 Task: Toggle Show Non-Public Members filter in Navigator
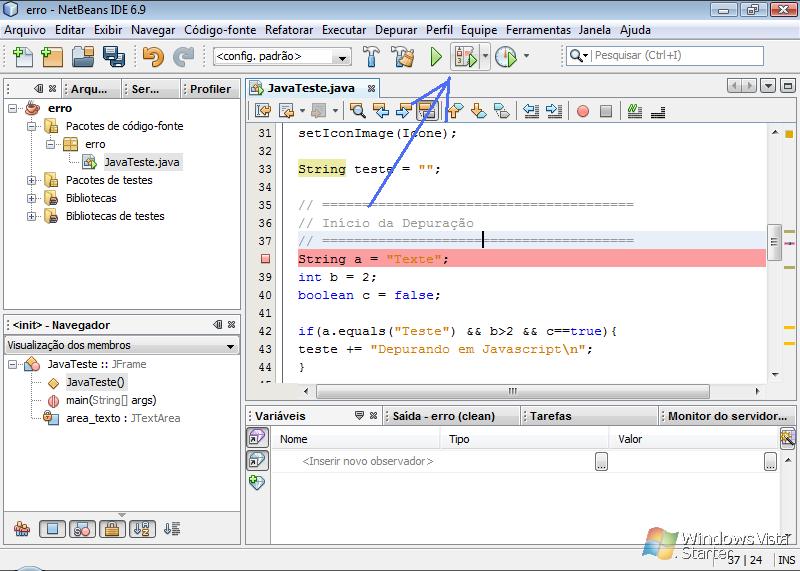[x=112, y=529]
